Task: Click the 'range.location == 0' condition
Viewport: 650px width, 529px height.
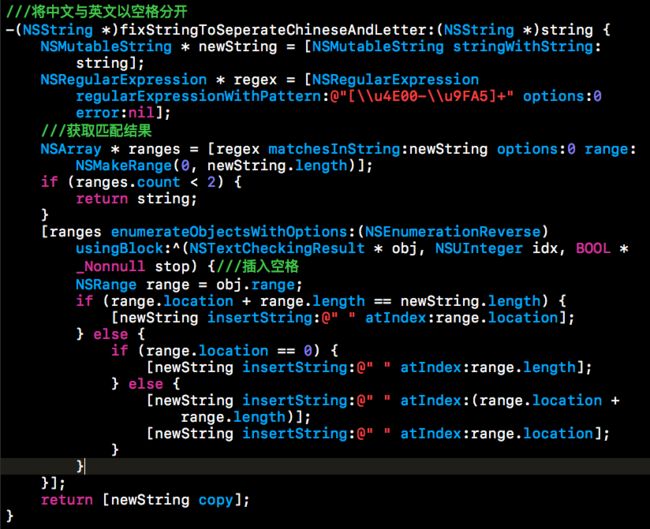Action: [229, 351]
